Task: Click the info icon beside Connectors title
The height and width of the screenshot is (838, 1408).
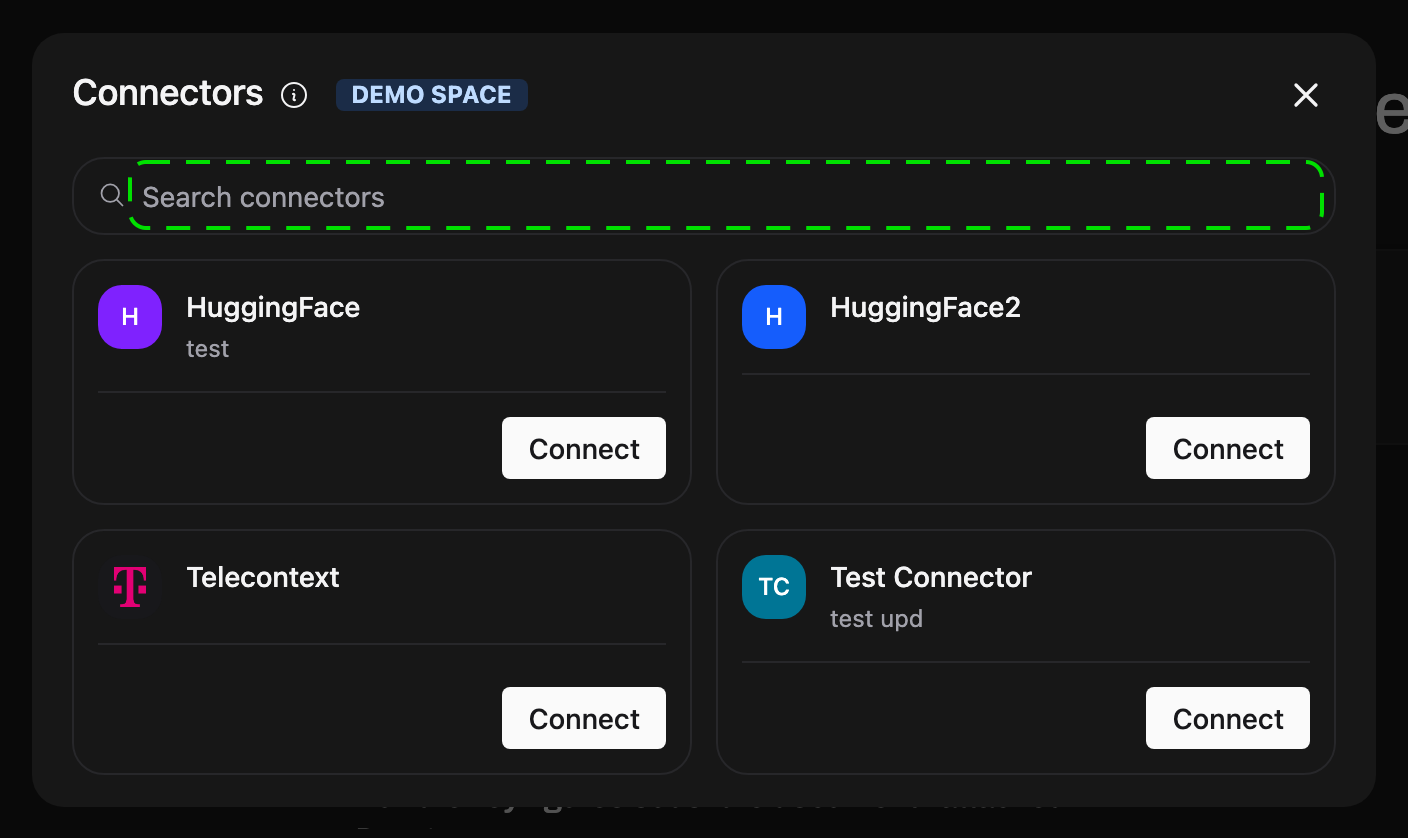Action: pos(294,95)
